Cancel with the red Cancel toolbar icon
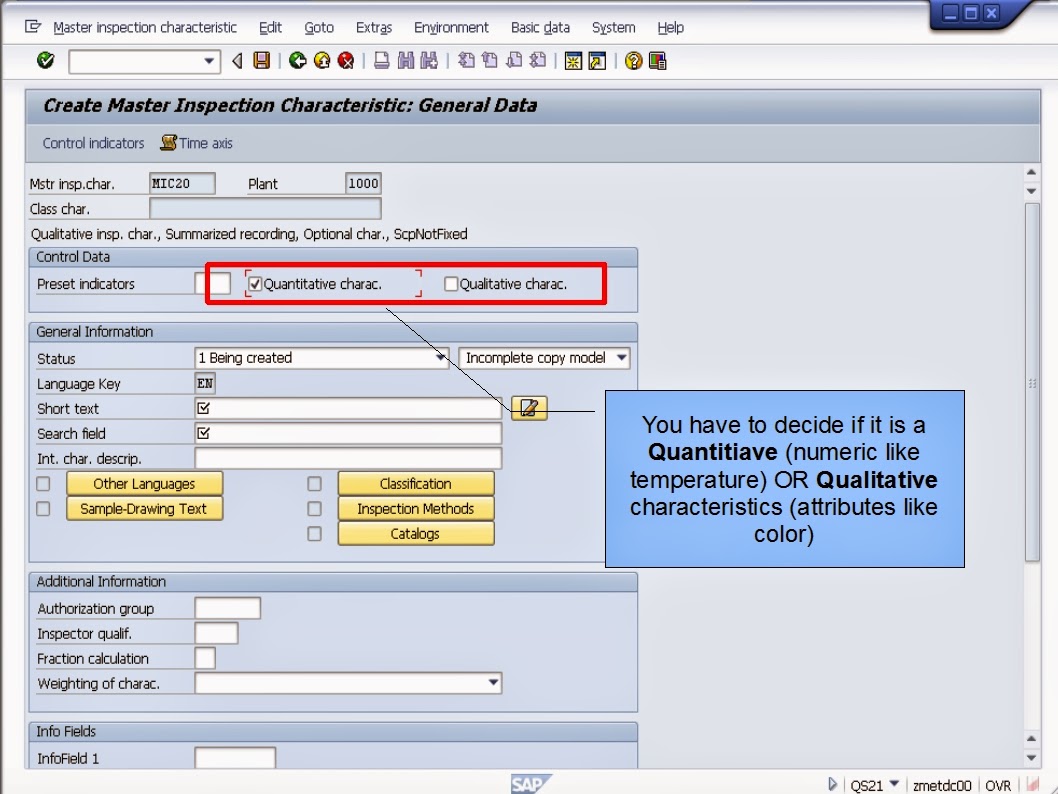Image resolution: width=1058 pixels, height=794 pixels. tap(346, 60)
